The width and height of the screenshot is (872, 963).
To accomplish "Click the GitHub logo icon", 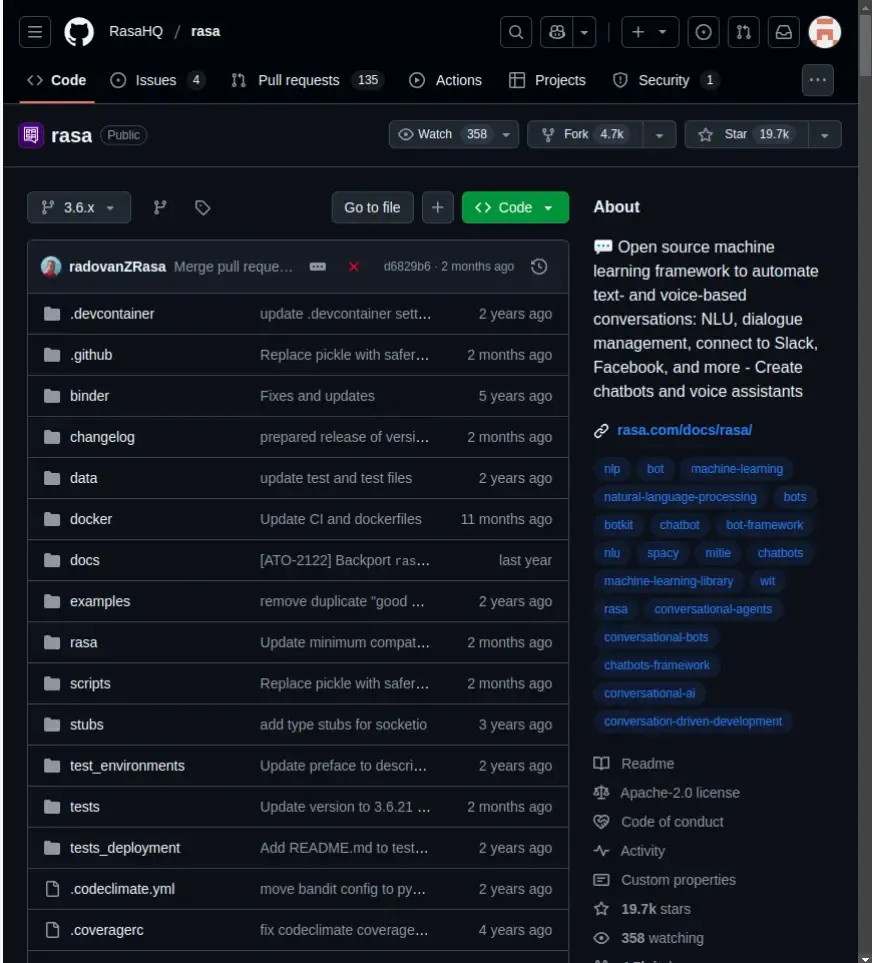I will point(79,32).
